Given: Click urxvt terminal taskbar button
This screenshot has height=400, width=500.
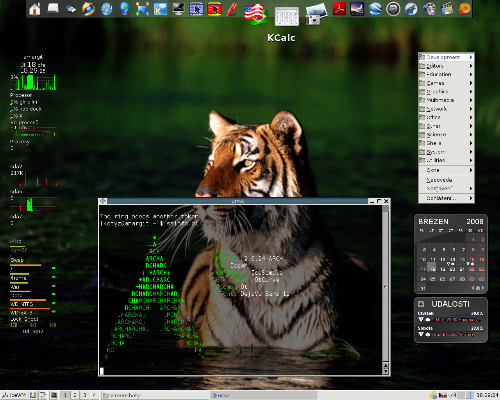Looking at the screenshot, I should [263, 395].
